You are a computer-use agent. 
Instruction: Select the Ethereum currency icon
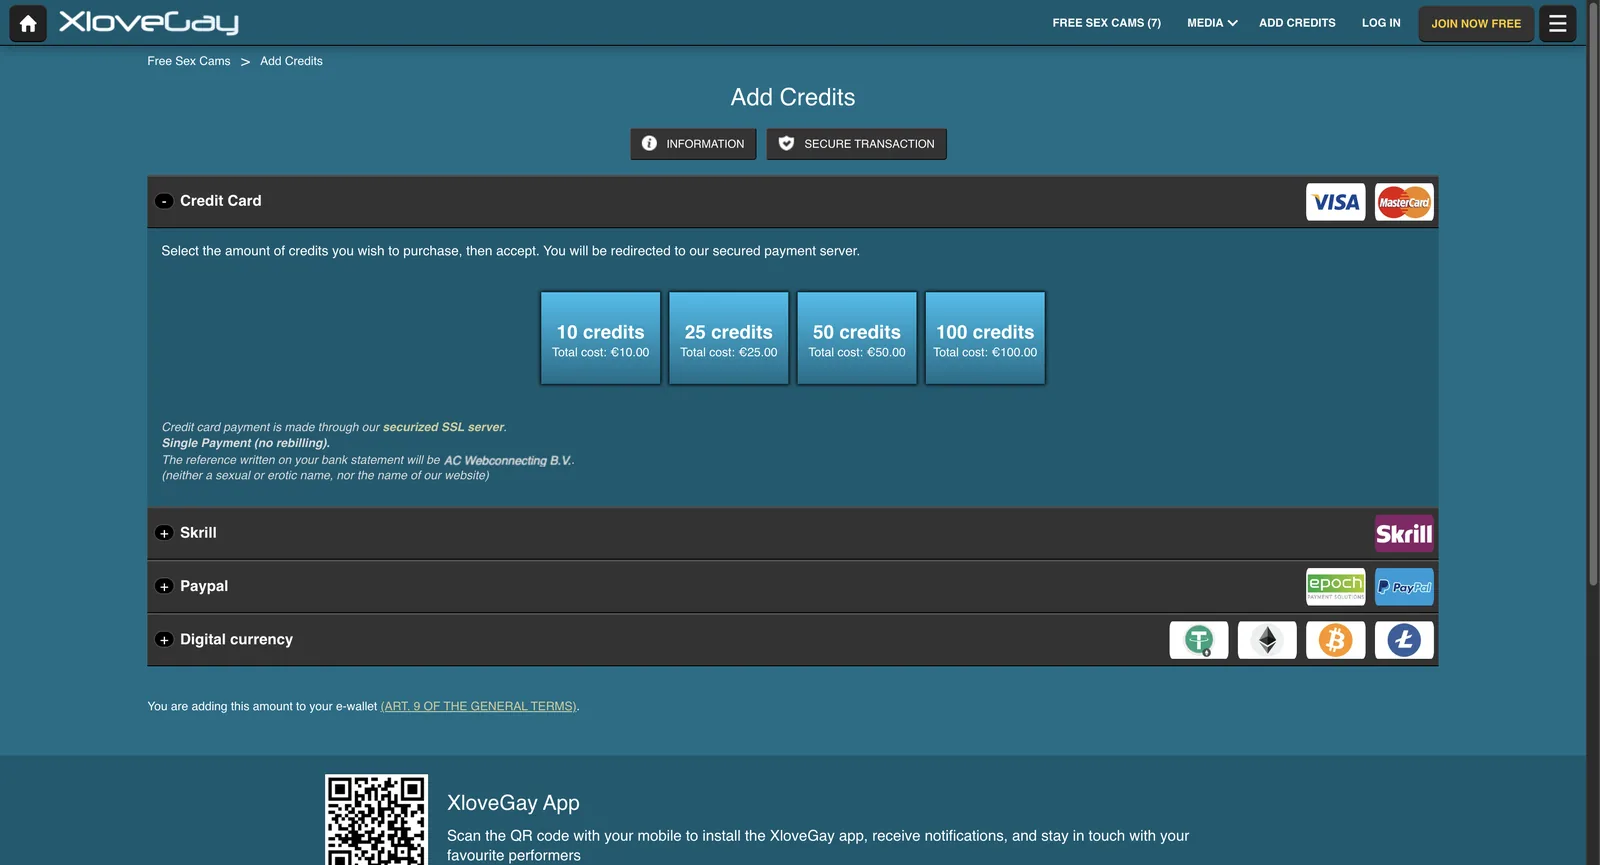(1267, 640)
